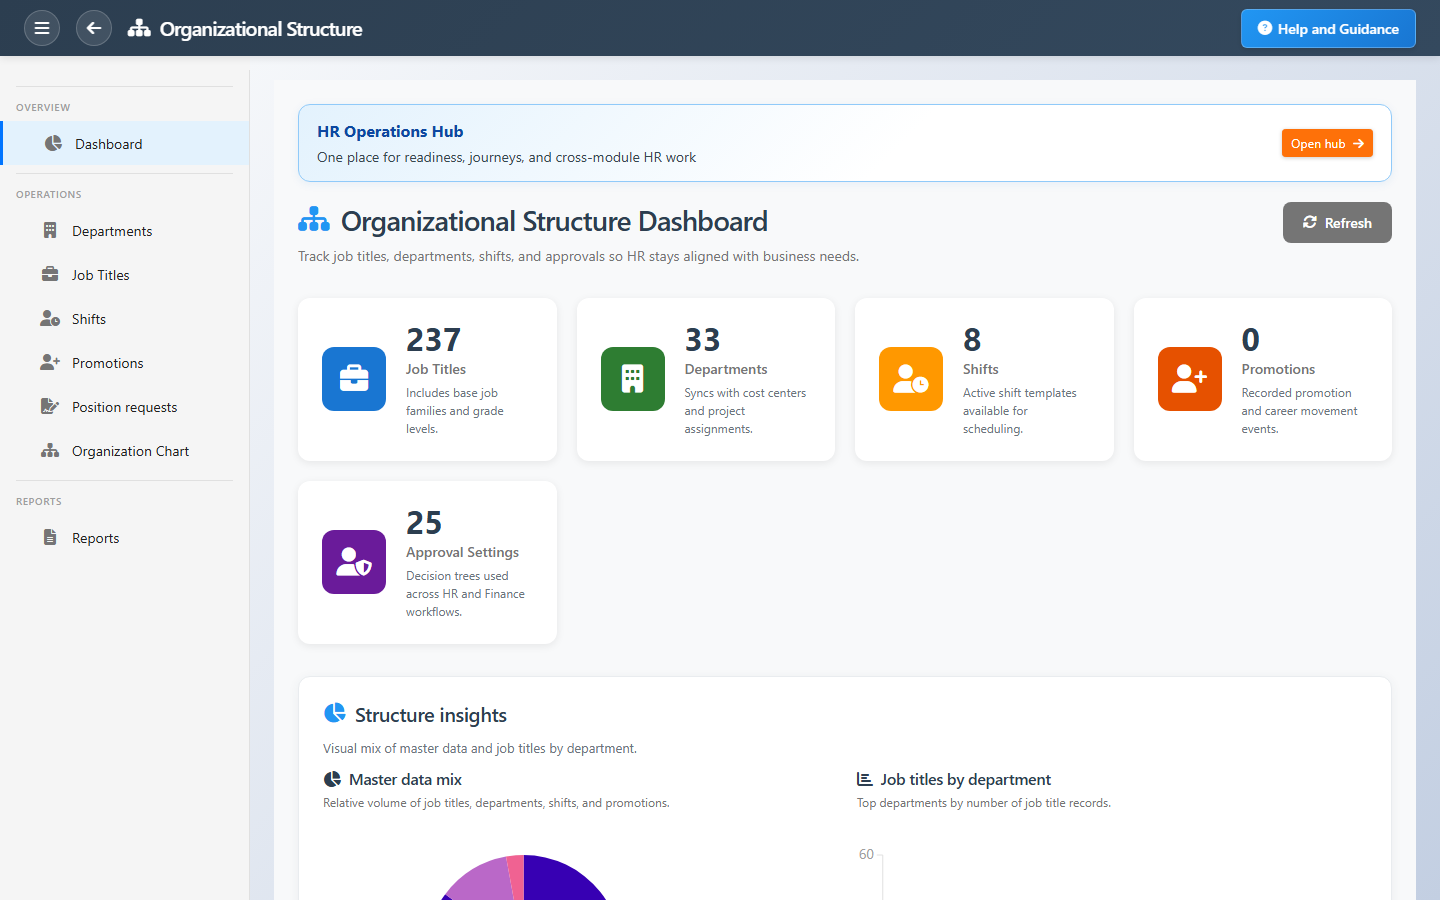Click the Job titles by department chart icon
This screenshot has width=1440, height=900.
coord(865,779)
